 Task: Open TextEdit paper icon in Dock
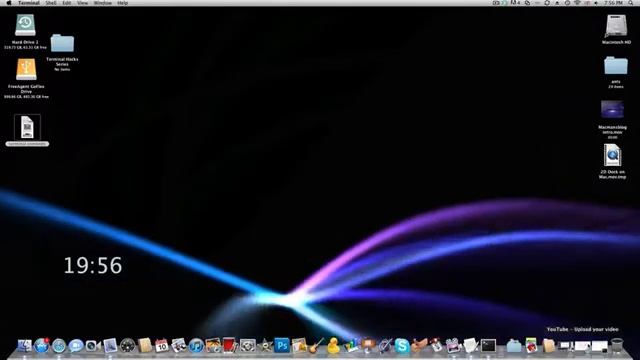coord(470,346)
